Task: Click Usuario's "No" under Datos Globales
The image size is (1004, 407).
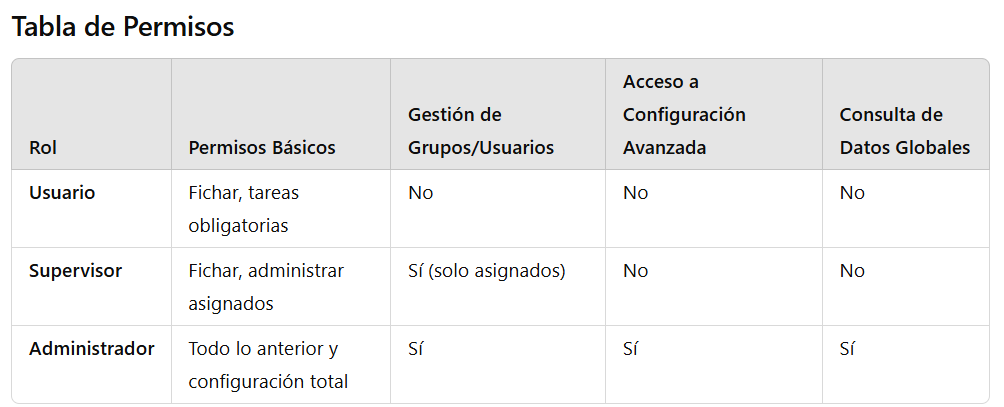Action: tap(852, 192)
